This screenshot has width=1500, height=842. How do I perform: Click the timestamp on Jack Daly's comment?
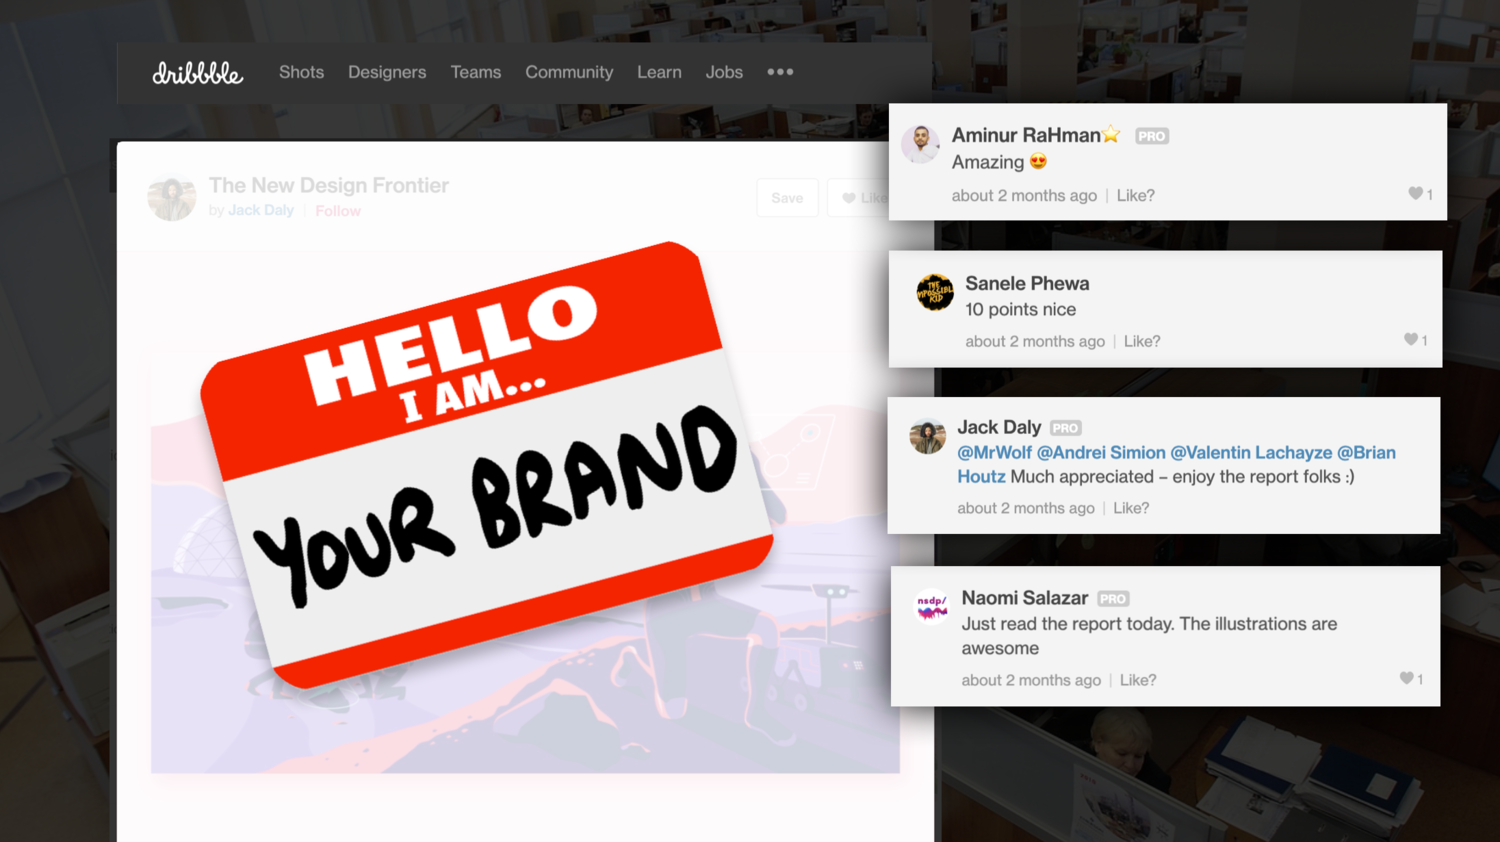(x=1026, y=508)
